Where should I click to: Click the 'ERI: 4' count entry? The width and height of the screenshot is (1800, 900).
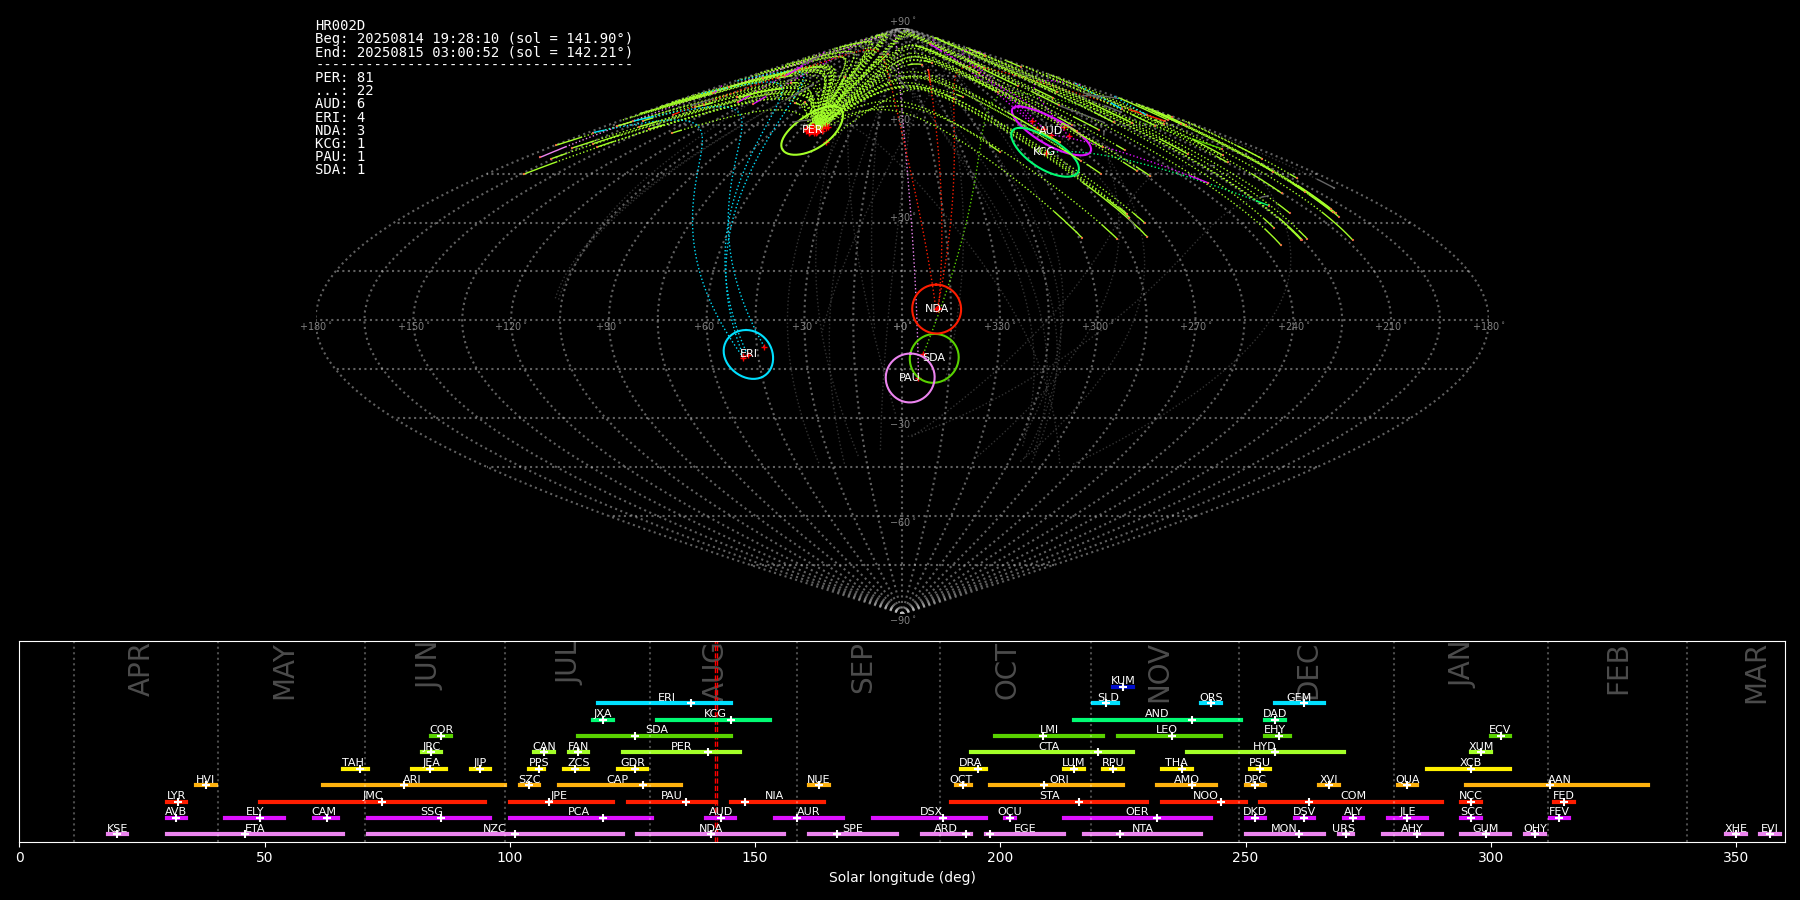click(340, 117)
